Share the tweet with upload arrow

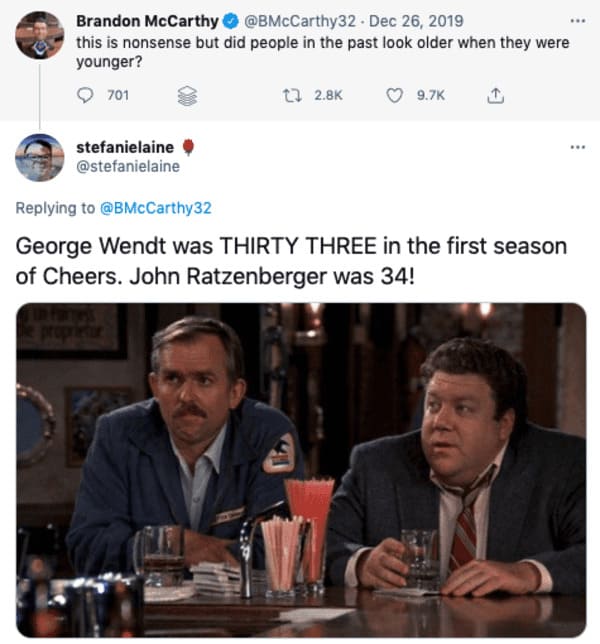[495, 96]
